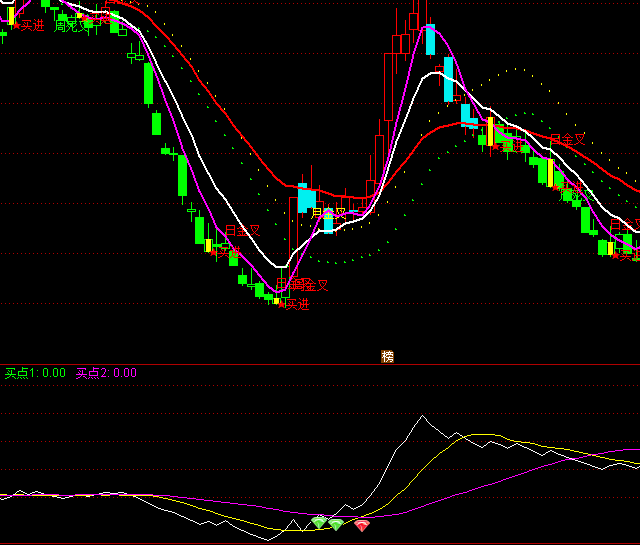This screenshot has width=640, height=545.
Task: Click the red diamond signal marker
Action: 361,525
